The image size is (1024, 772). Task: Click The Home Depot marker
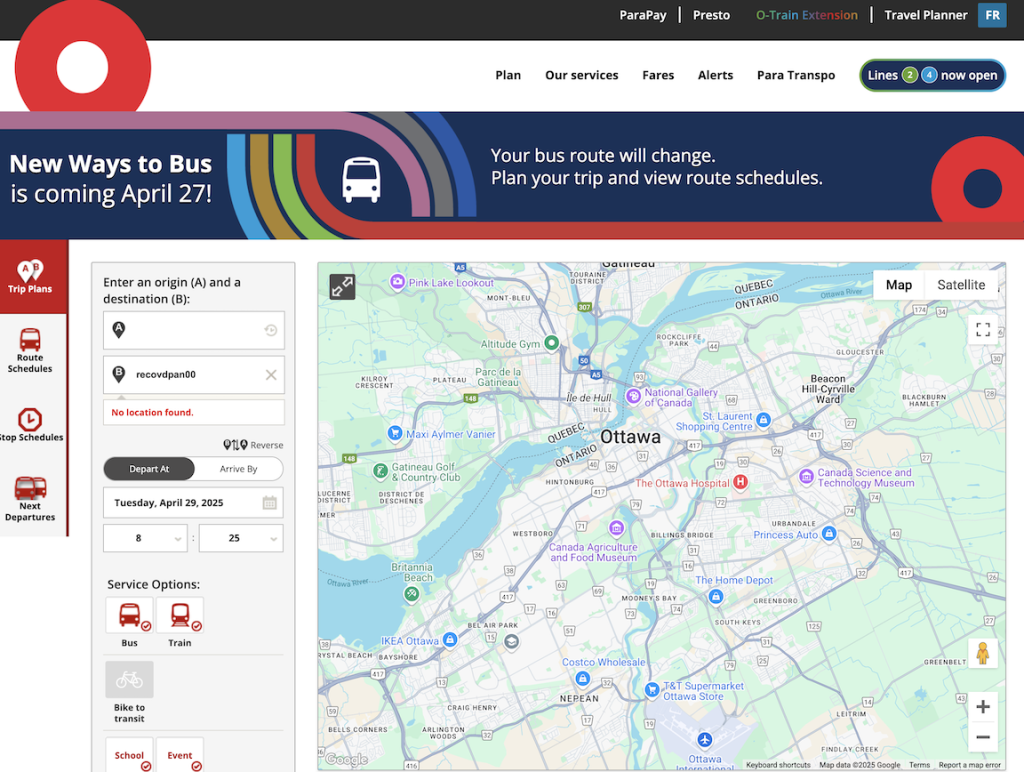click(x=716, y=596)
